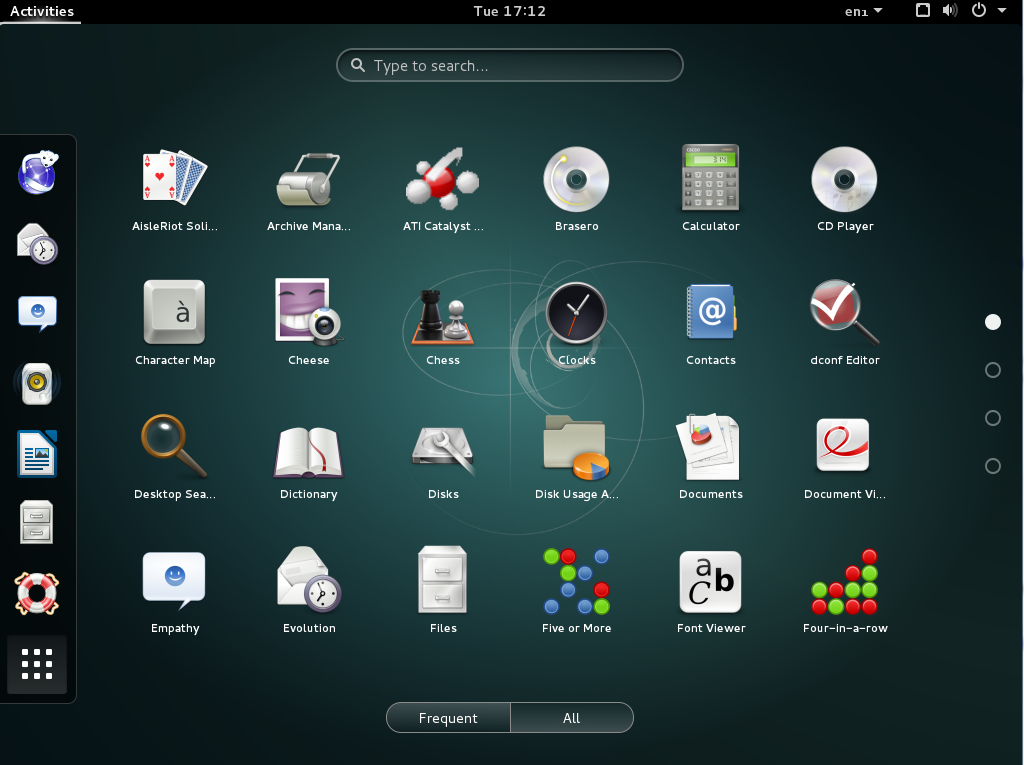Image resolution: width=1024 pixels, height=765 pixels.
Task: Open file cabinet Files icon in dock
Action: pyautogui.click(x=37, y=523)
